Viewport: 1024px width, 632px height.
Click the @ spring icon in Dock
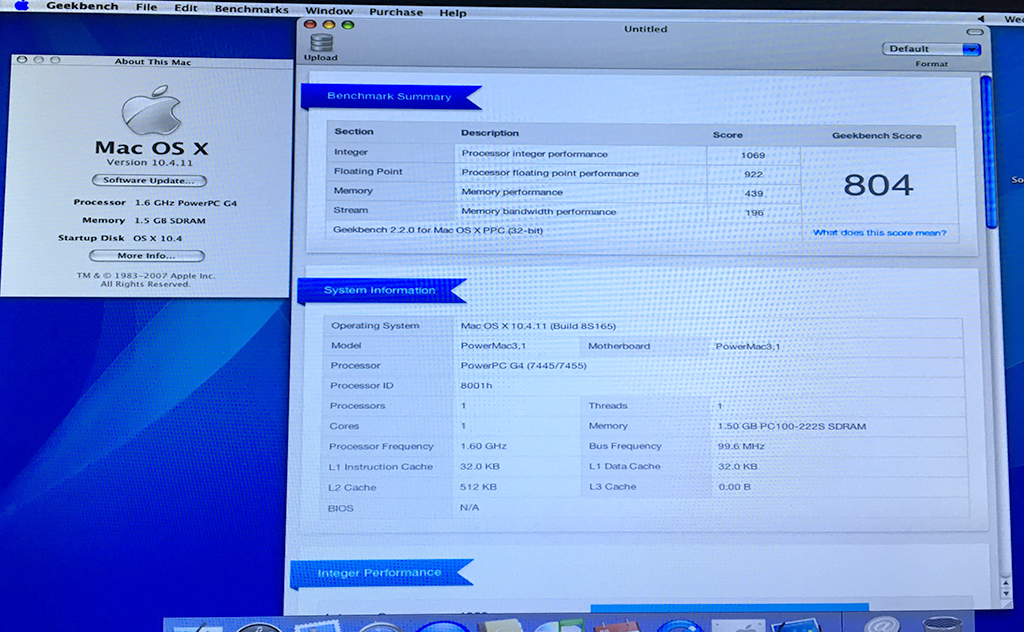point(881,625)
